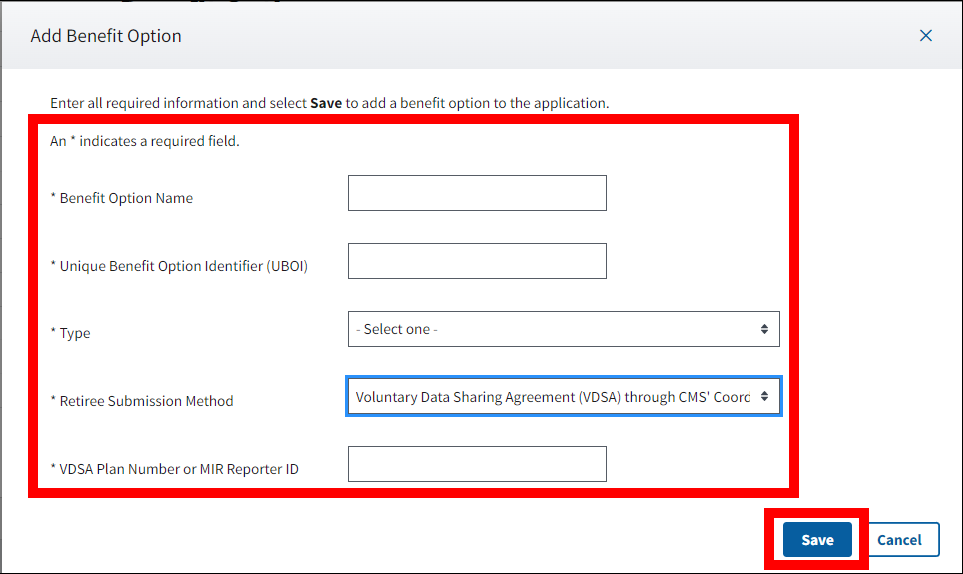Viewport: 963px width, 574px height.
Task: Cancel adding the benefit option
Action: pos(898,540)
